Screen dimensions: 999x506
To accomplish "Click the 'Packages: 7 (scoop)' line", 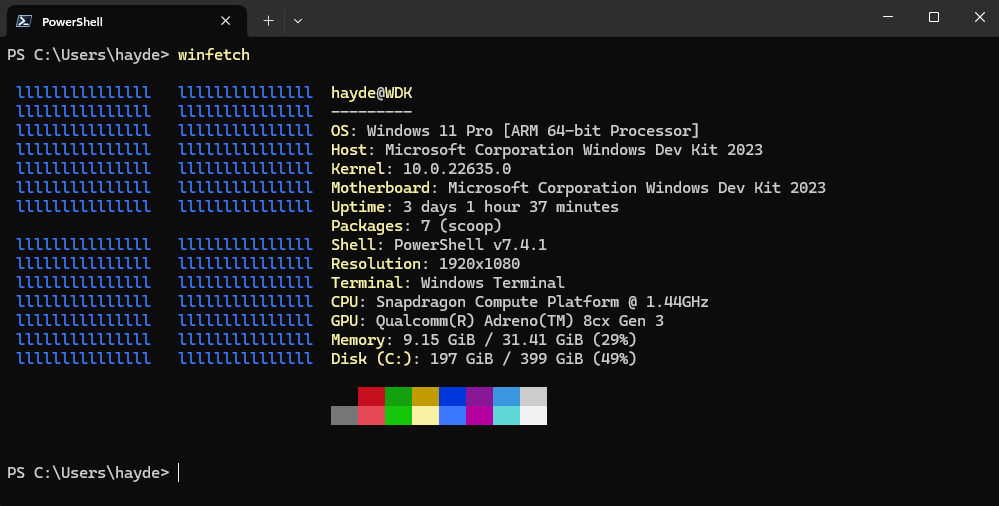I will pos(416,226).
